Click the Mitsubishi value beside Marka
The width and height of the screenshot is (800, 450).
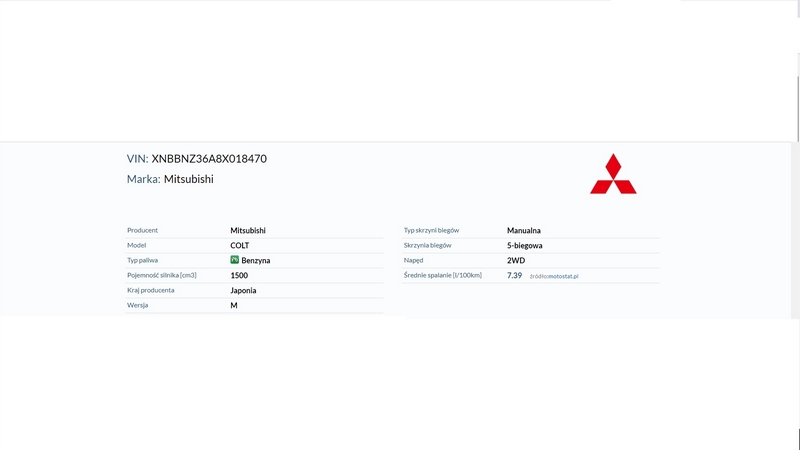[189, 179]
